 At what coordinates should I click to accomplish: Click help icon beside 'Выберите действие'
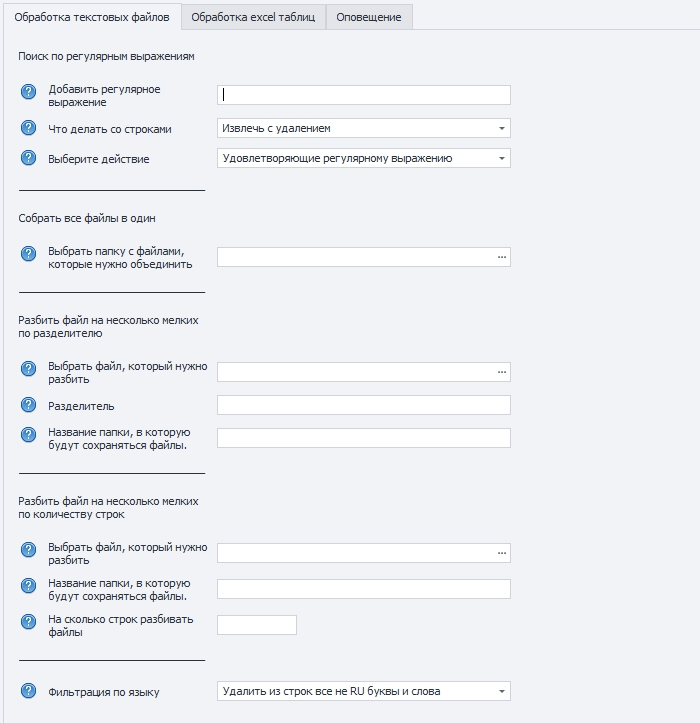coord(28,158)
